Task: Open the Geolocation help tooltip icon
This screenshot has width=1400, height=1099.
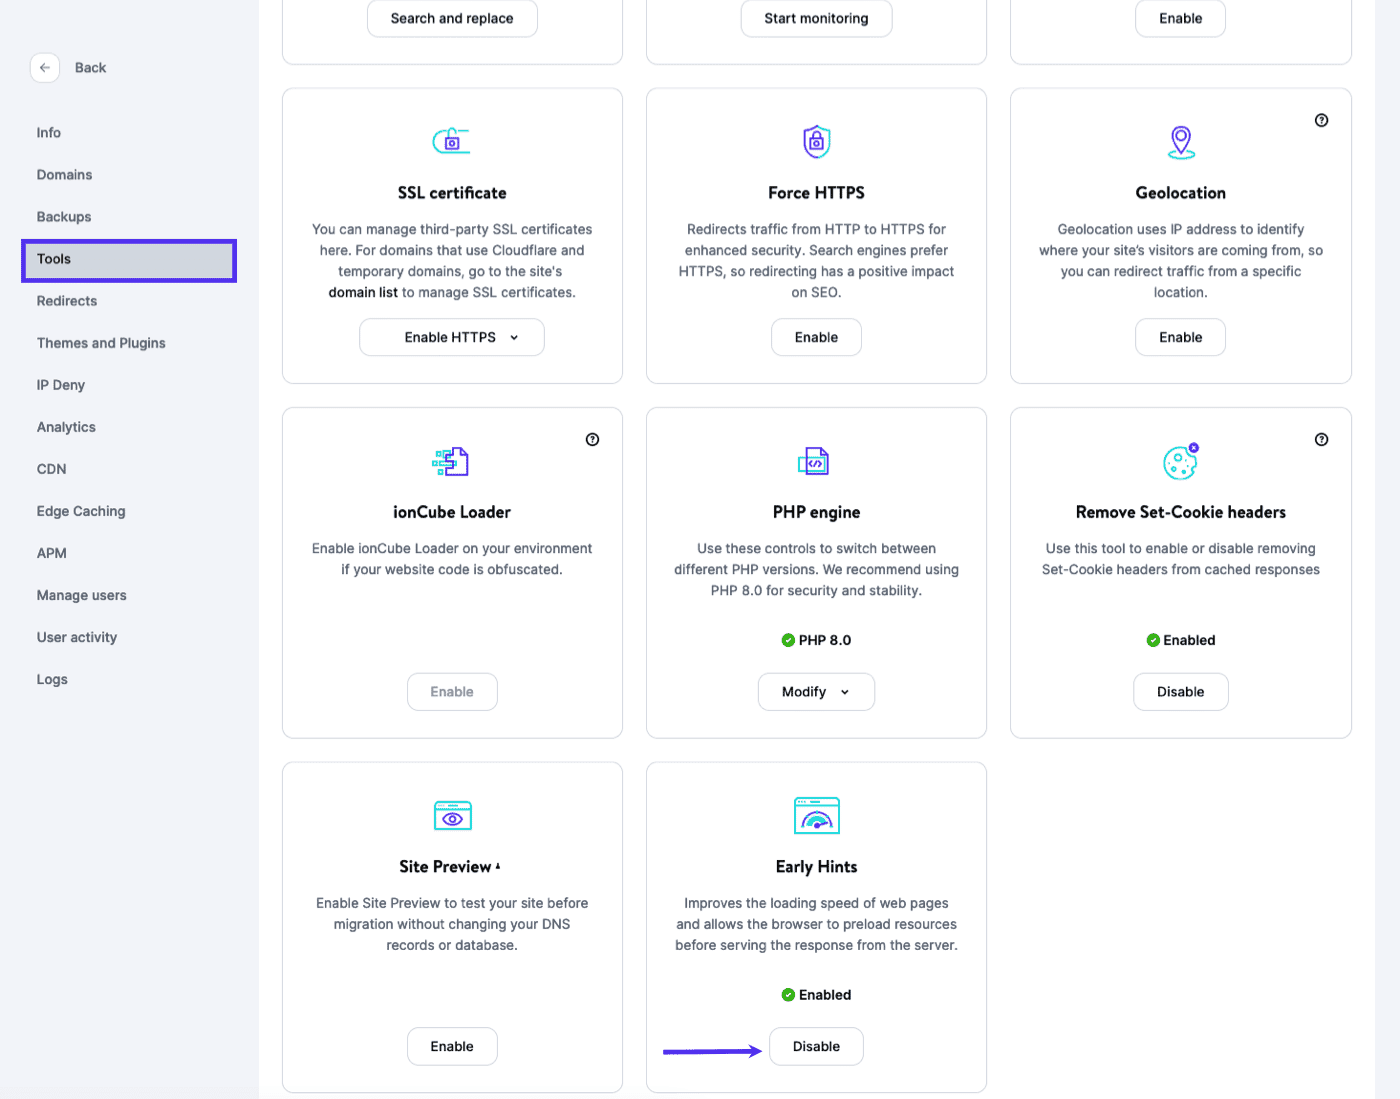Action: (x=1321, y=119)
